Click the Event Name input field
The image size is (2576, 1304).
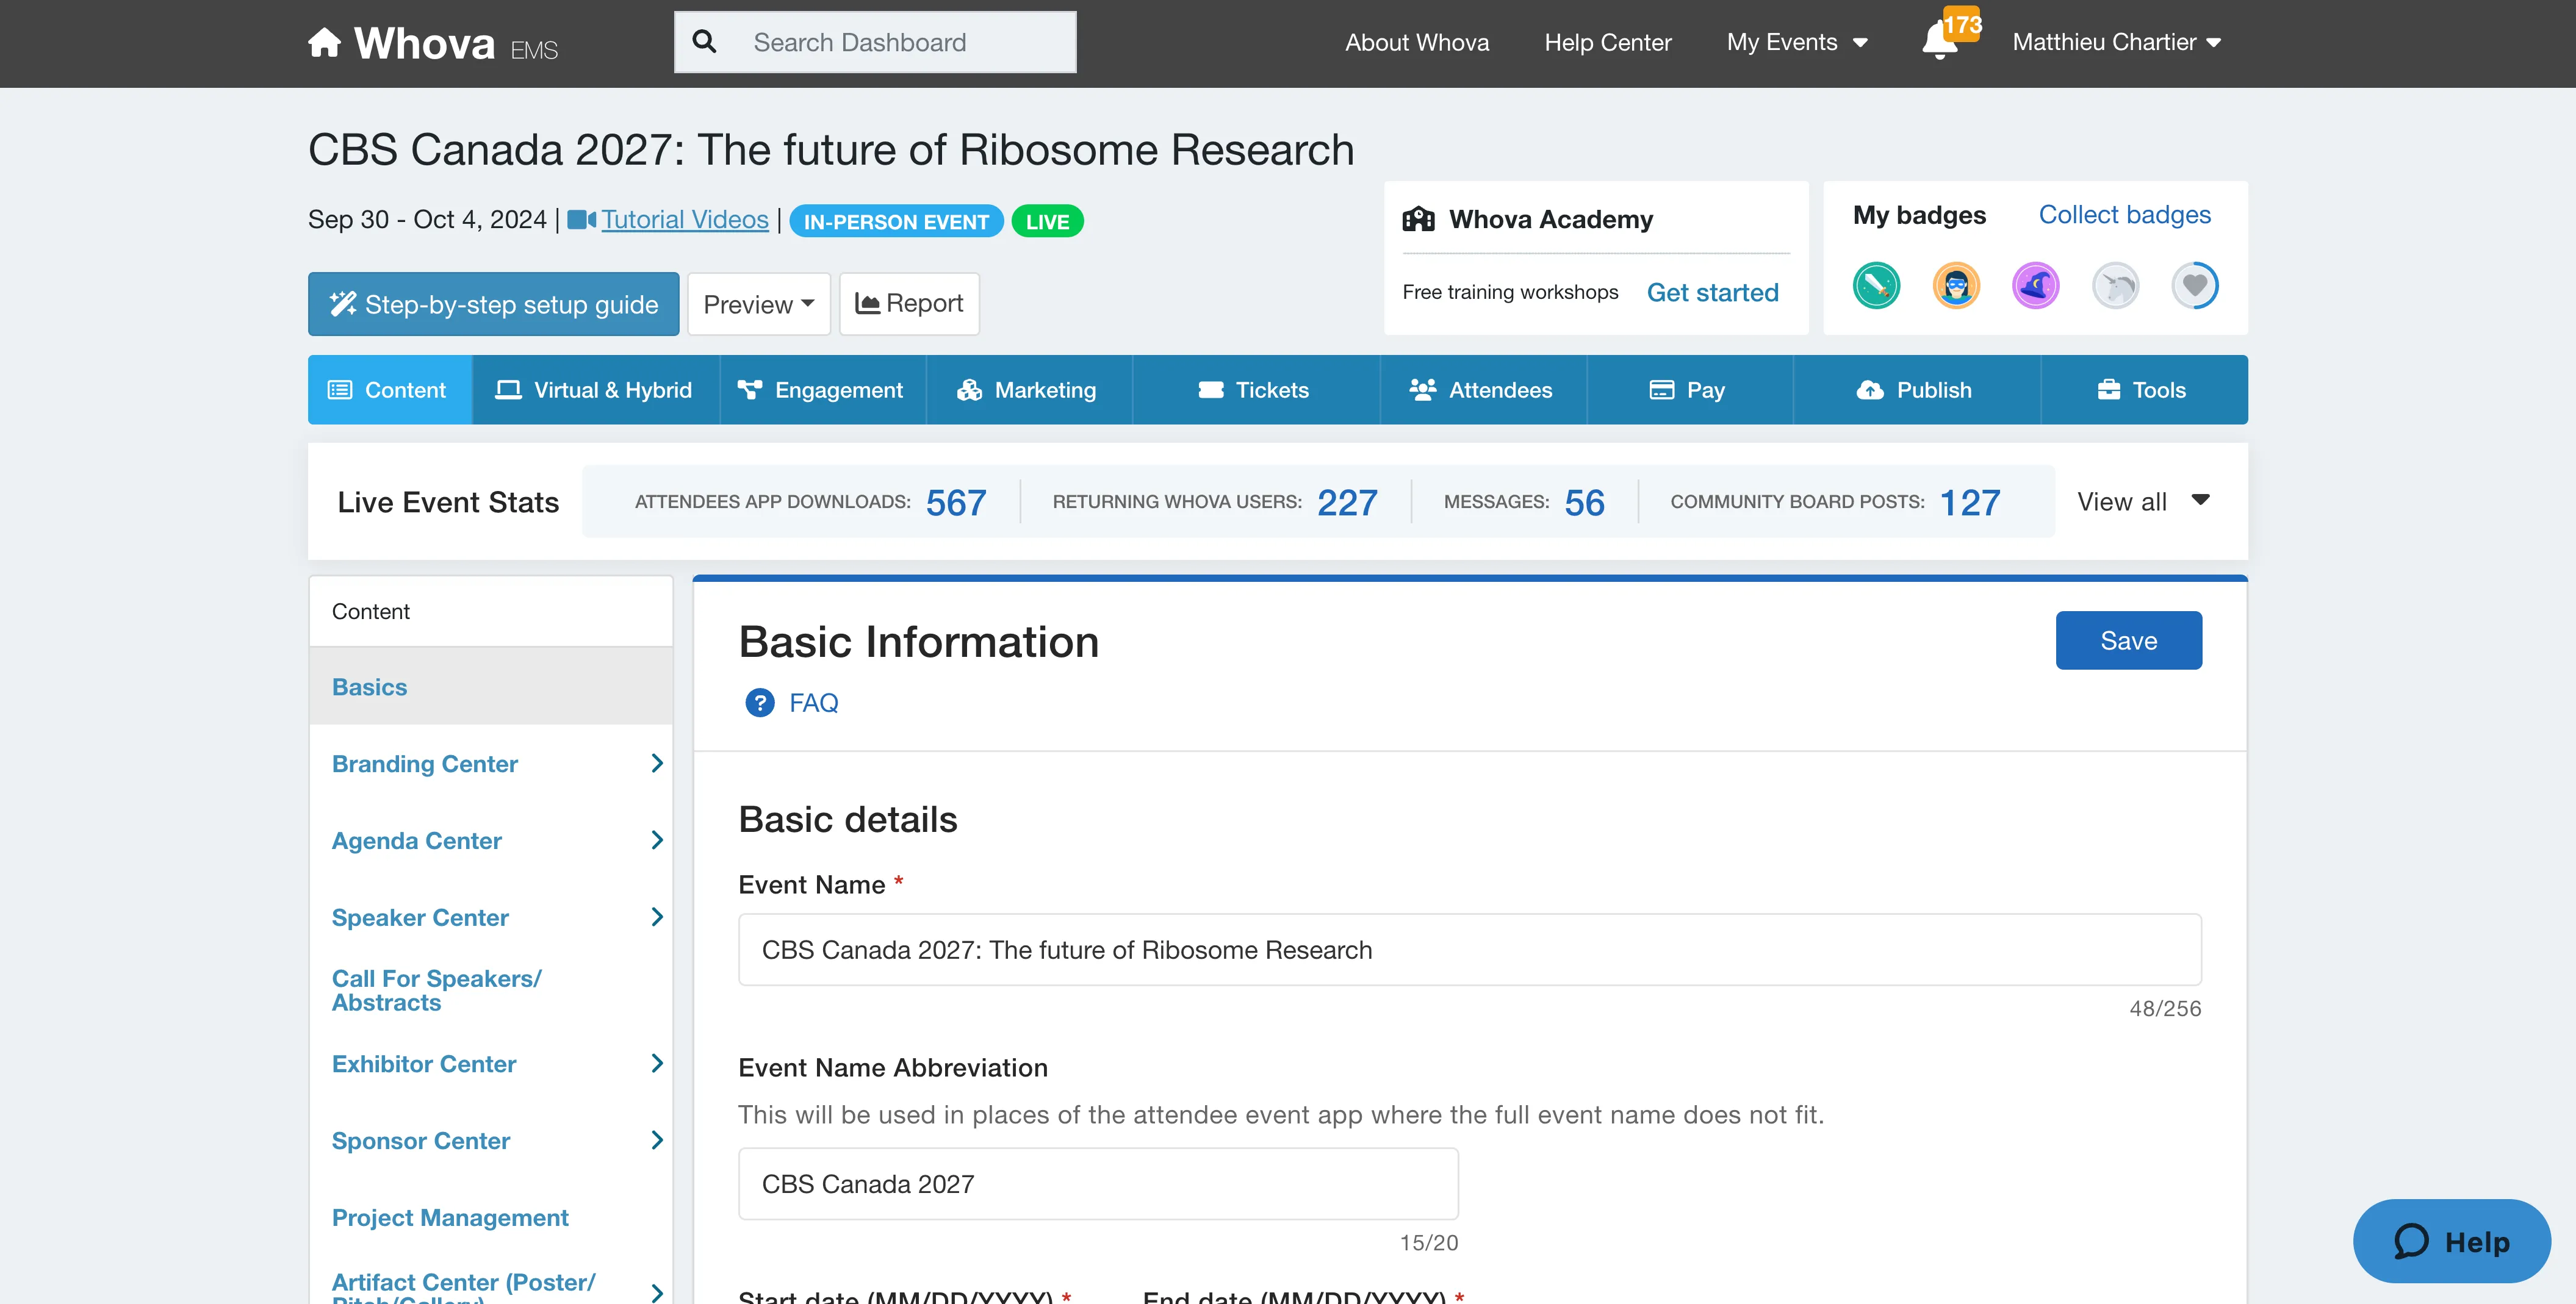1469,949
